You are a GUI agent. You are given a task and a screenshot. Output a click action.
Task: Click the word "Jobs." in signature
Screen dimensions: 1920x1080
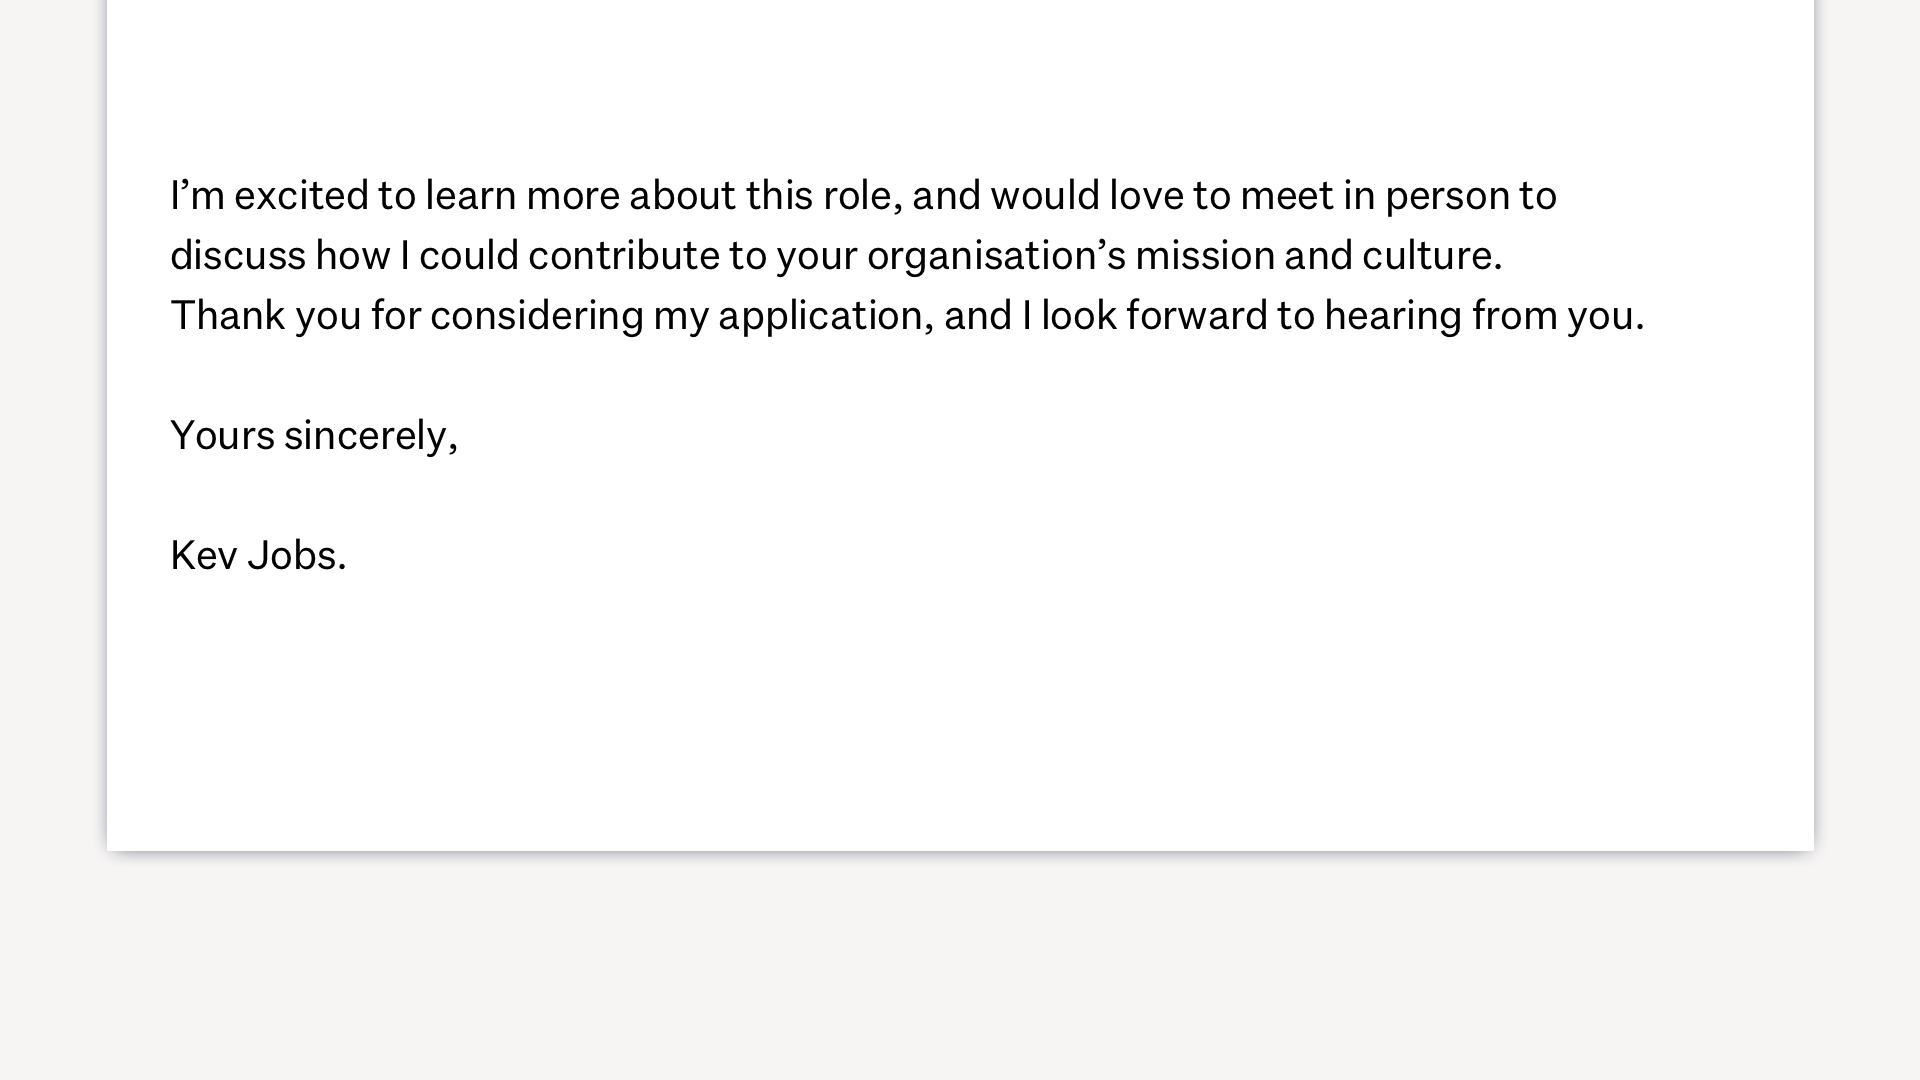(x=297, y=556)
